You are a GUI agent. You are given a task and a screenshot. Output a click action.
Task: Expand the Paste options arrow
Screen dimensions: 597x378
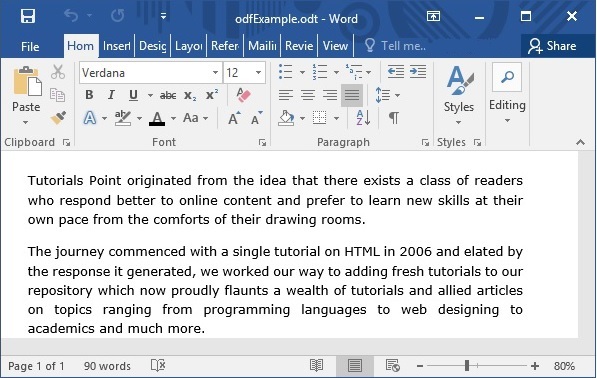tap(26, 122)
